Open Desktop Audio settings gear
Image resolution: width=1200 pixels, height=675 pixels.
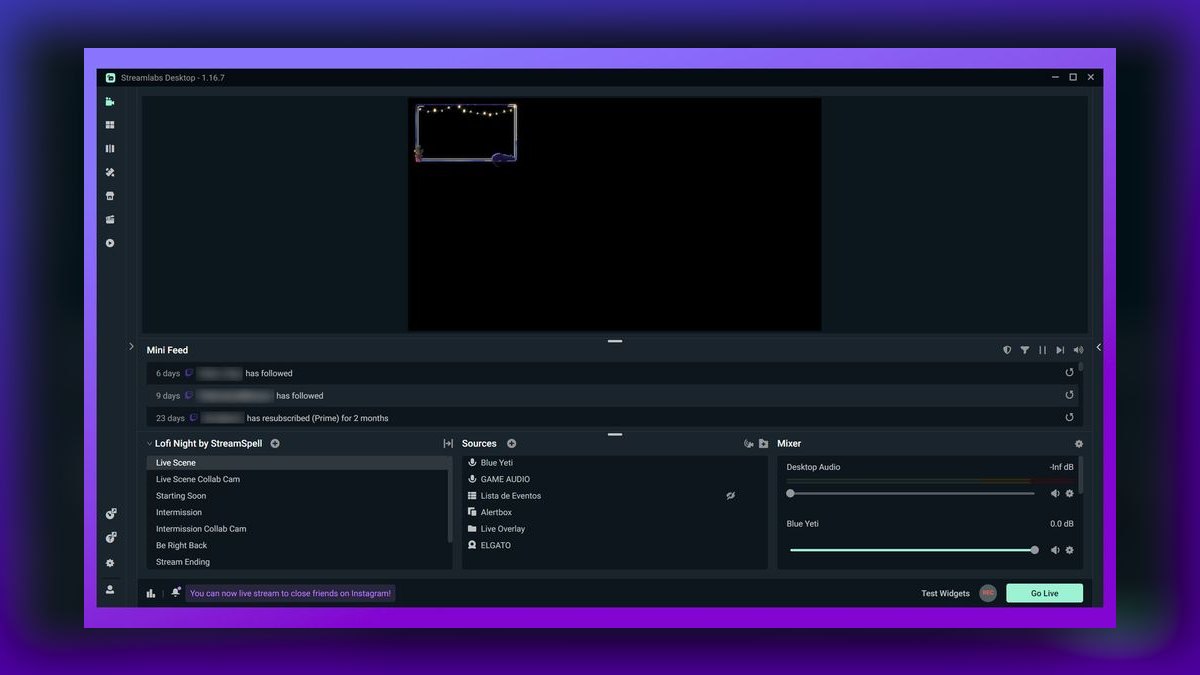click(1069, 493)
